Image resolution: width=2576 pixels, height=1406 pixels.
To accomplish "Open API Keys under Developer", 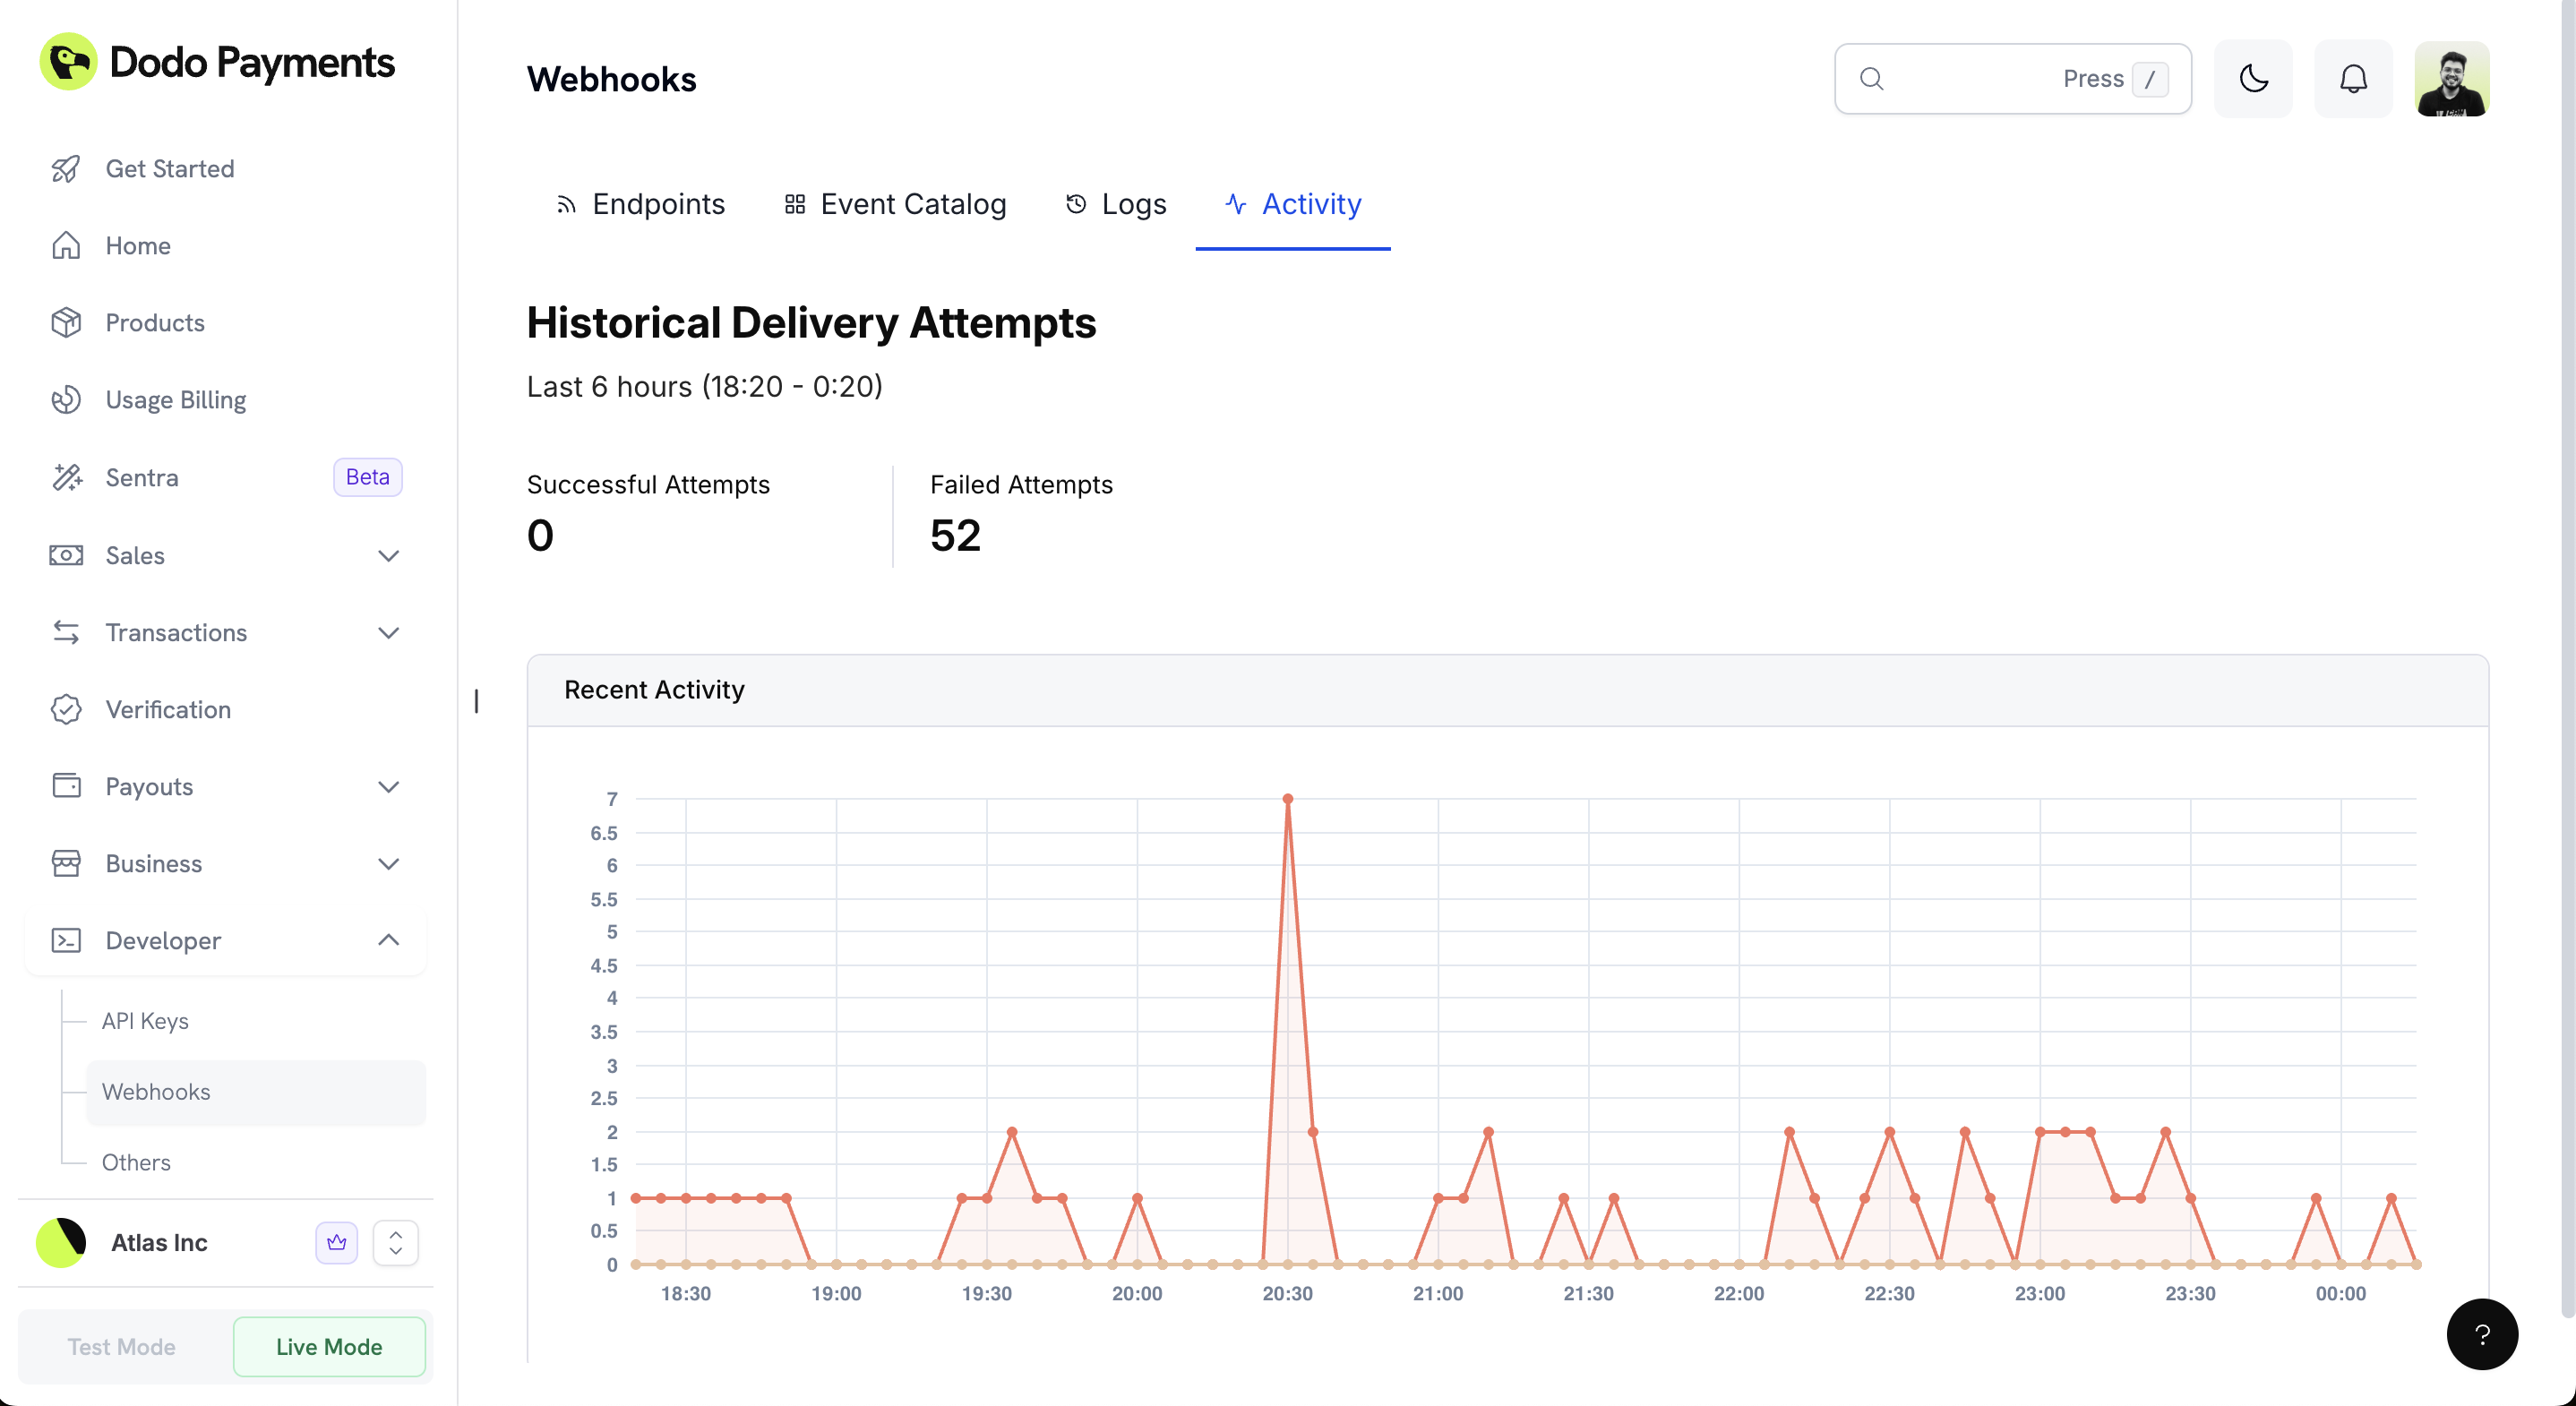I will pyautogui.click(x=145, y=1021).
